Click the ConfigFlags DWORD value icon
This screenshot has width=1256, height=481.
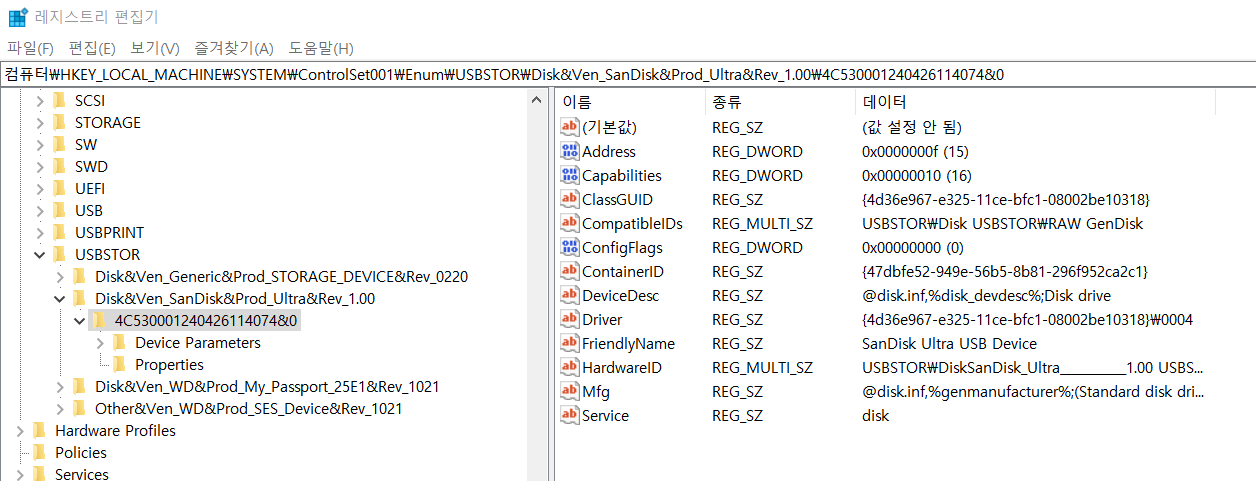tap(570, 247)
